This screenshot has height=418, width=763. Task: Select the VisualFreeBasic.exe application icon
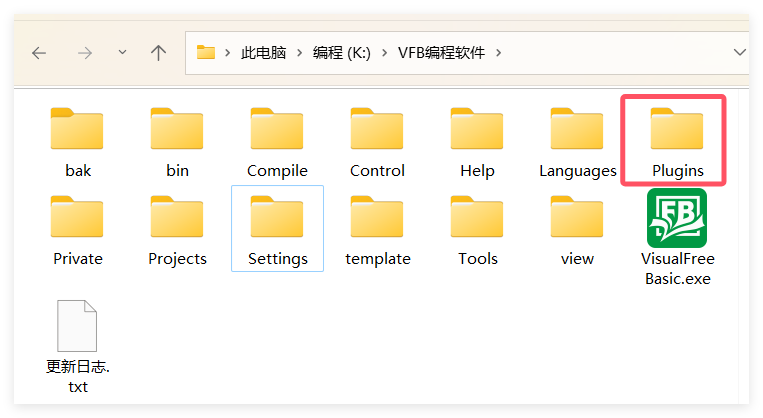[676, 218]
